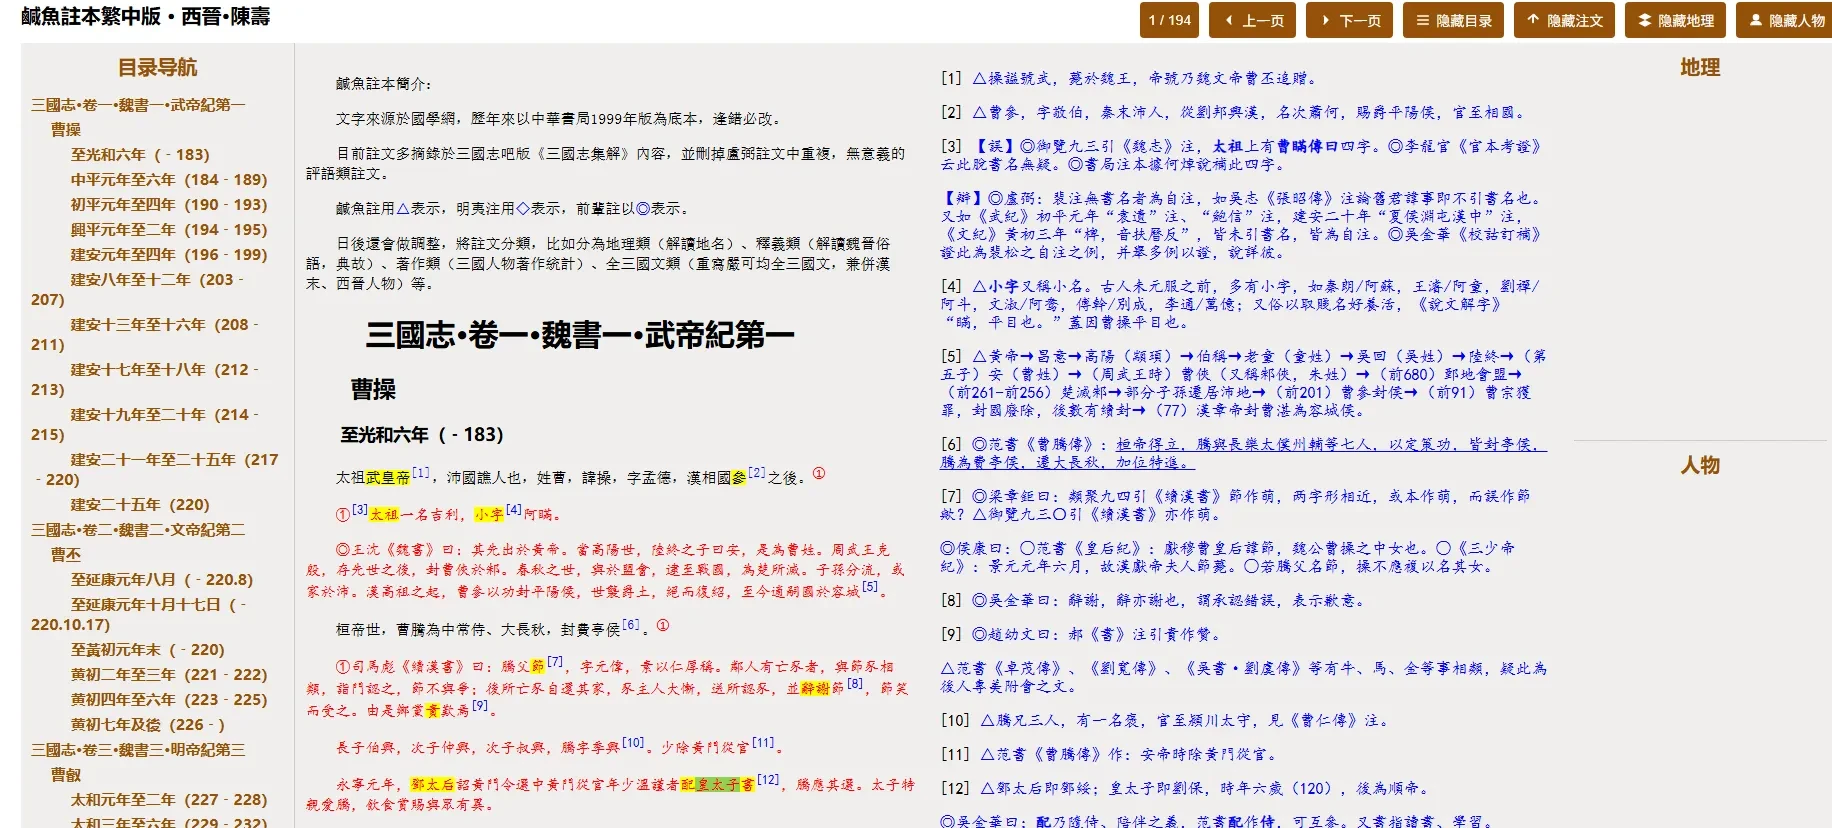This screenshot has height=828, width=1832.
Task: Click highlighted term 皇太子書 in main text
Action: point(725,785)
